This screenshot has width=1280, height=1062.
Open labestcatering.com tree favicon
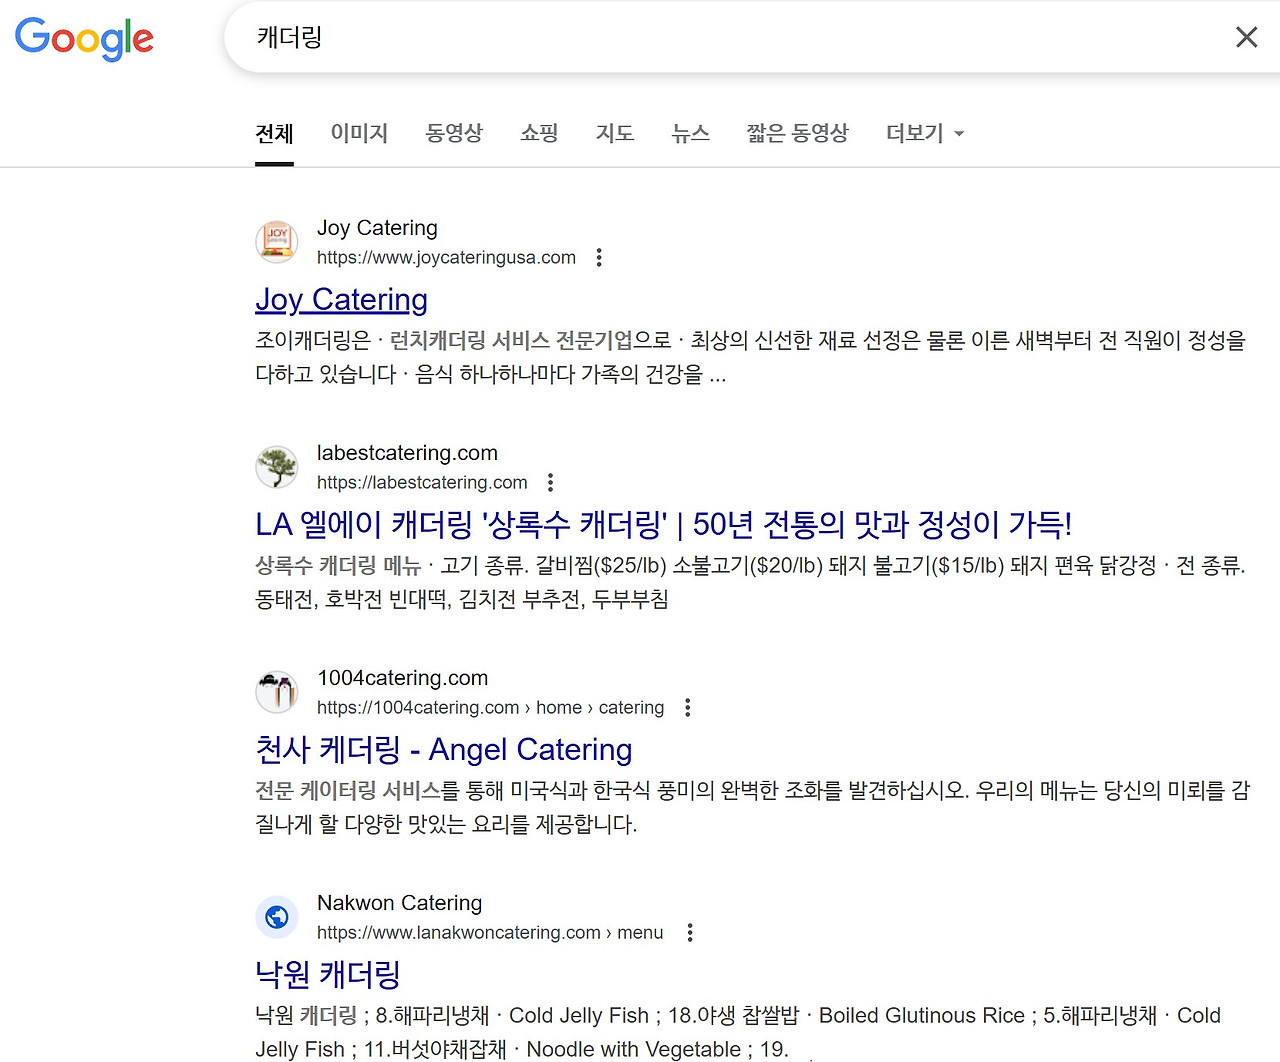click(x=277, y=467)
